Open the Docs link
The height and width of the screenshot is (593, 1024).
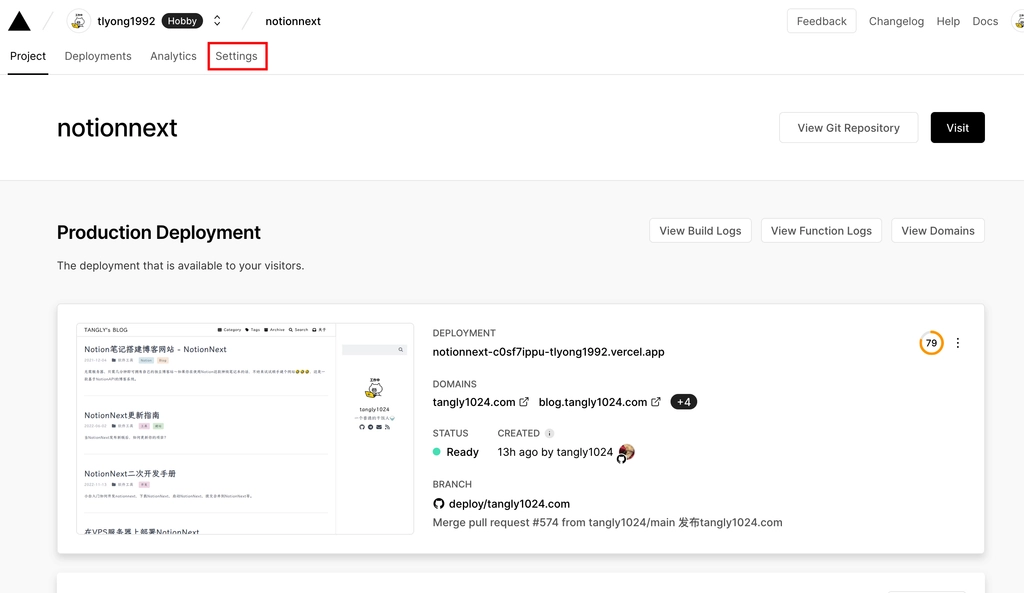985,21
